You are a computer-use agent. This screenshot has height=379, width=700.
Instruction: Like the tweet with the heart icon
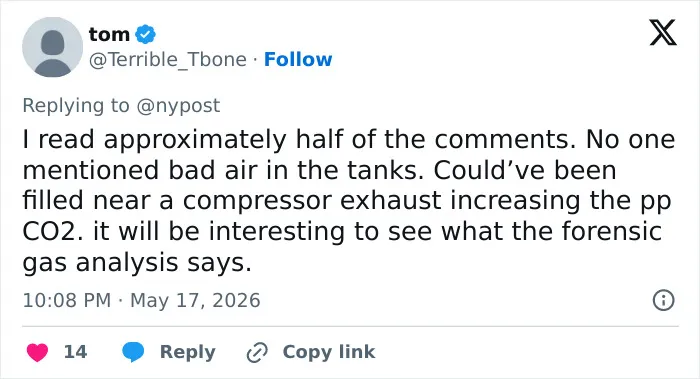click(x=37, y=352)
